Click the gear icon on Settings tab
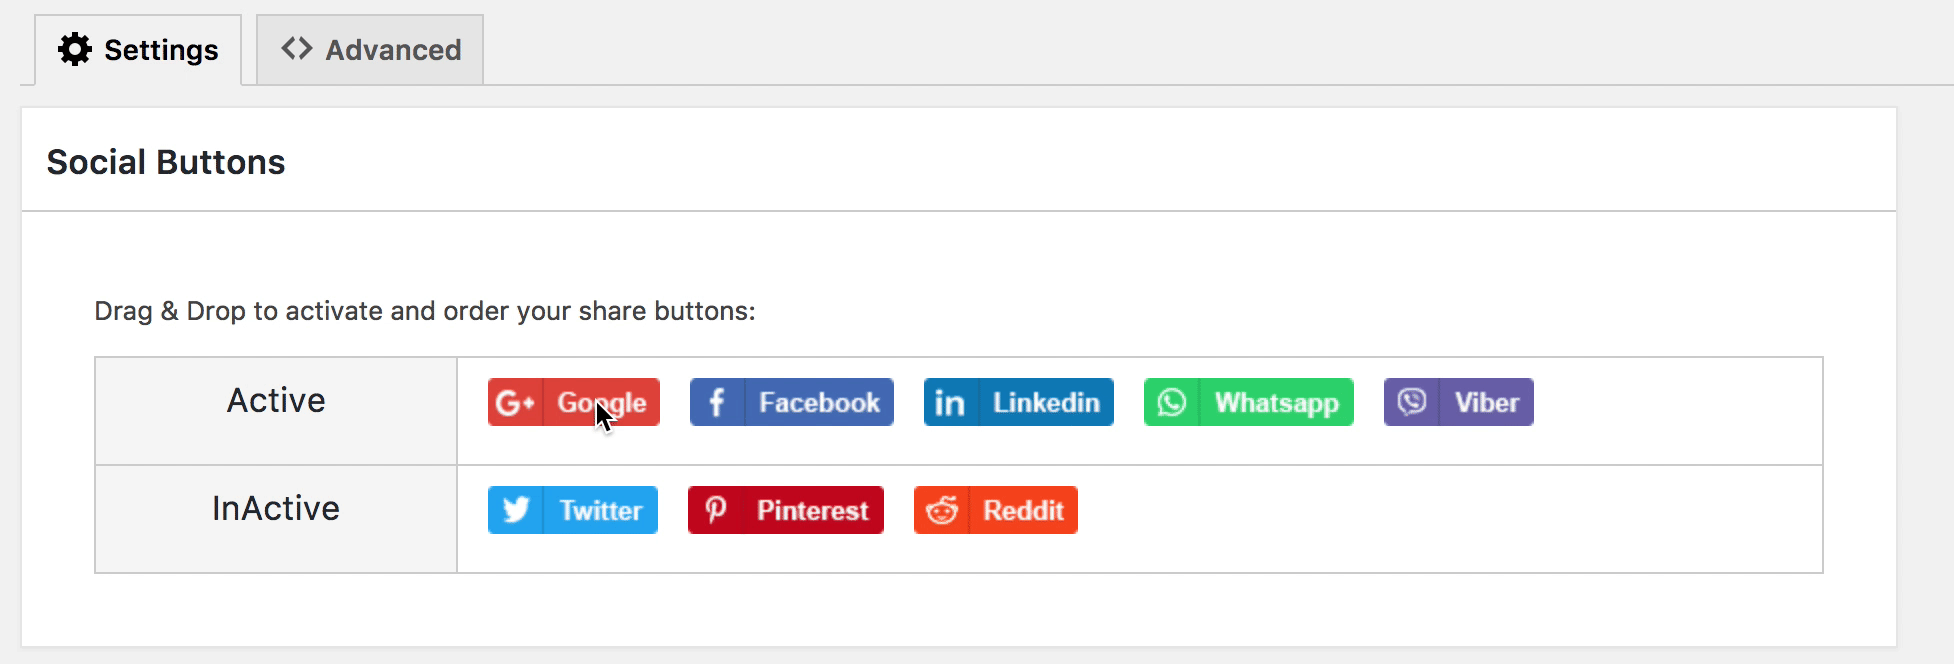 [x=75, y=49]
